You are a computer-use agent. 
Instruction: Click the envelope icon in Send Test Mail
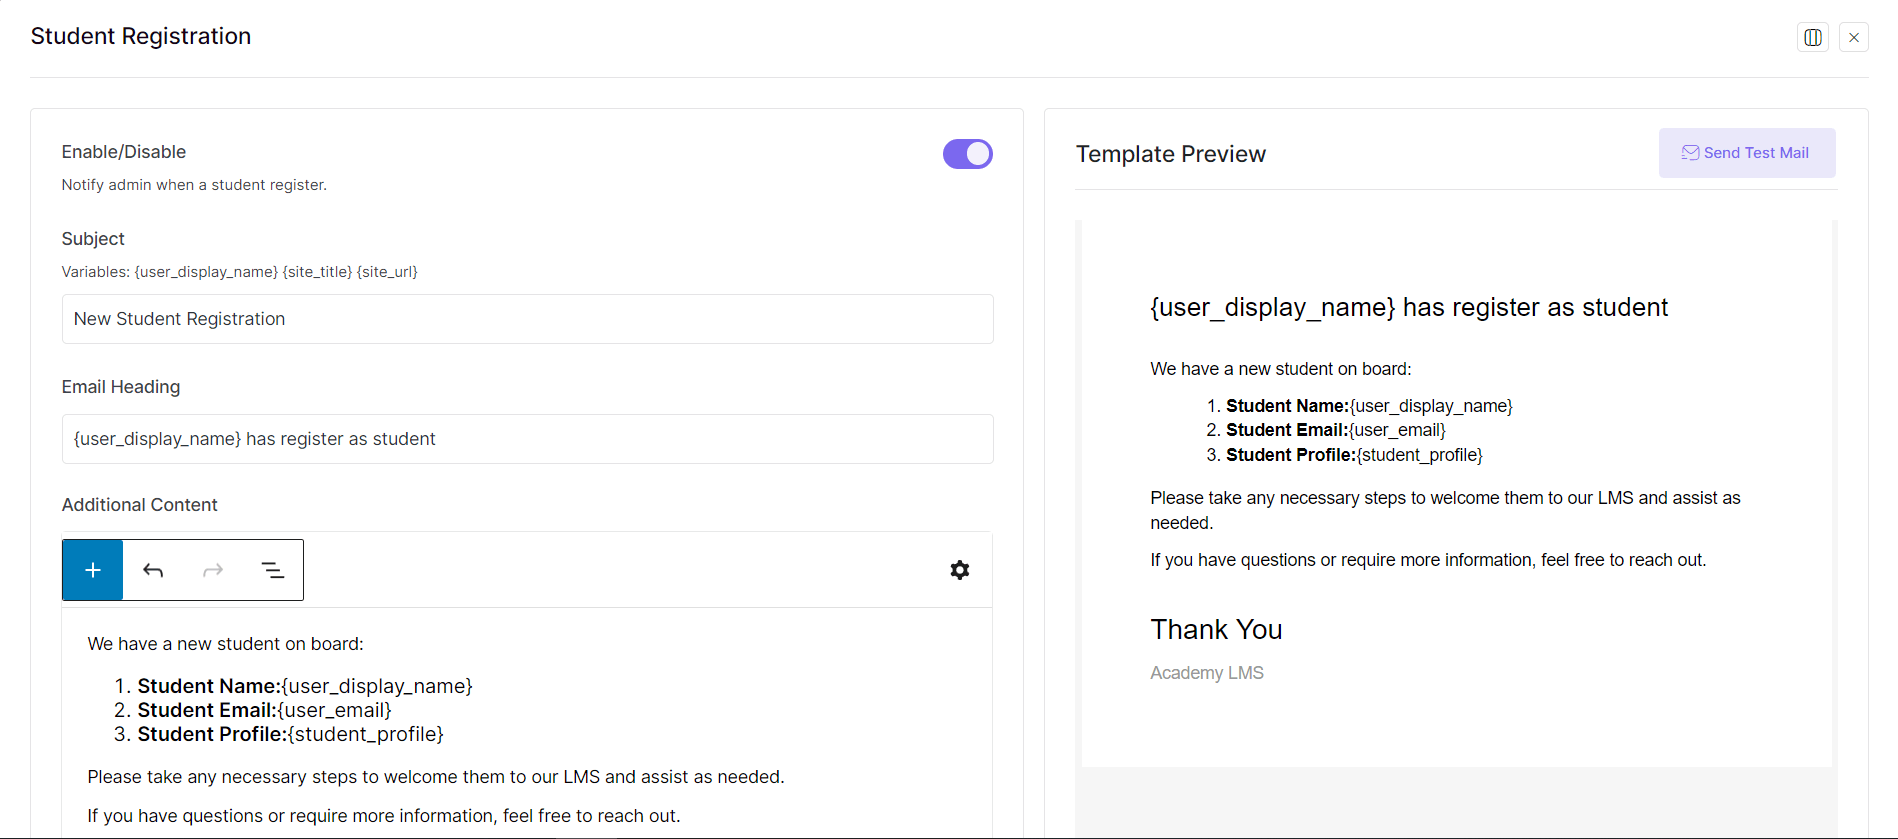[1690, 152]
